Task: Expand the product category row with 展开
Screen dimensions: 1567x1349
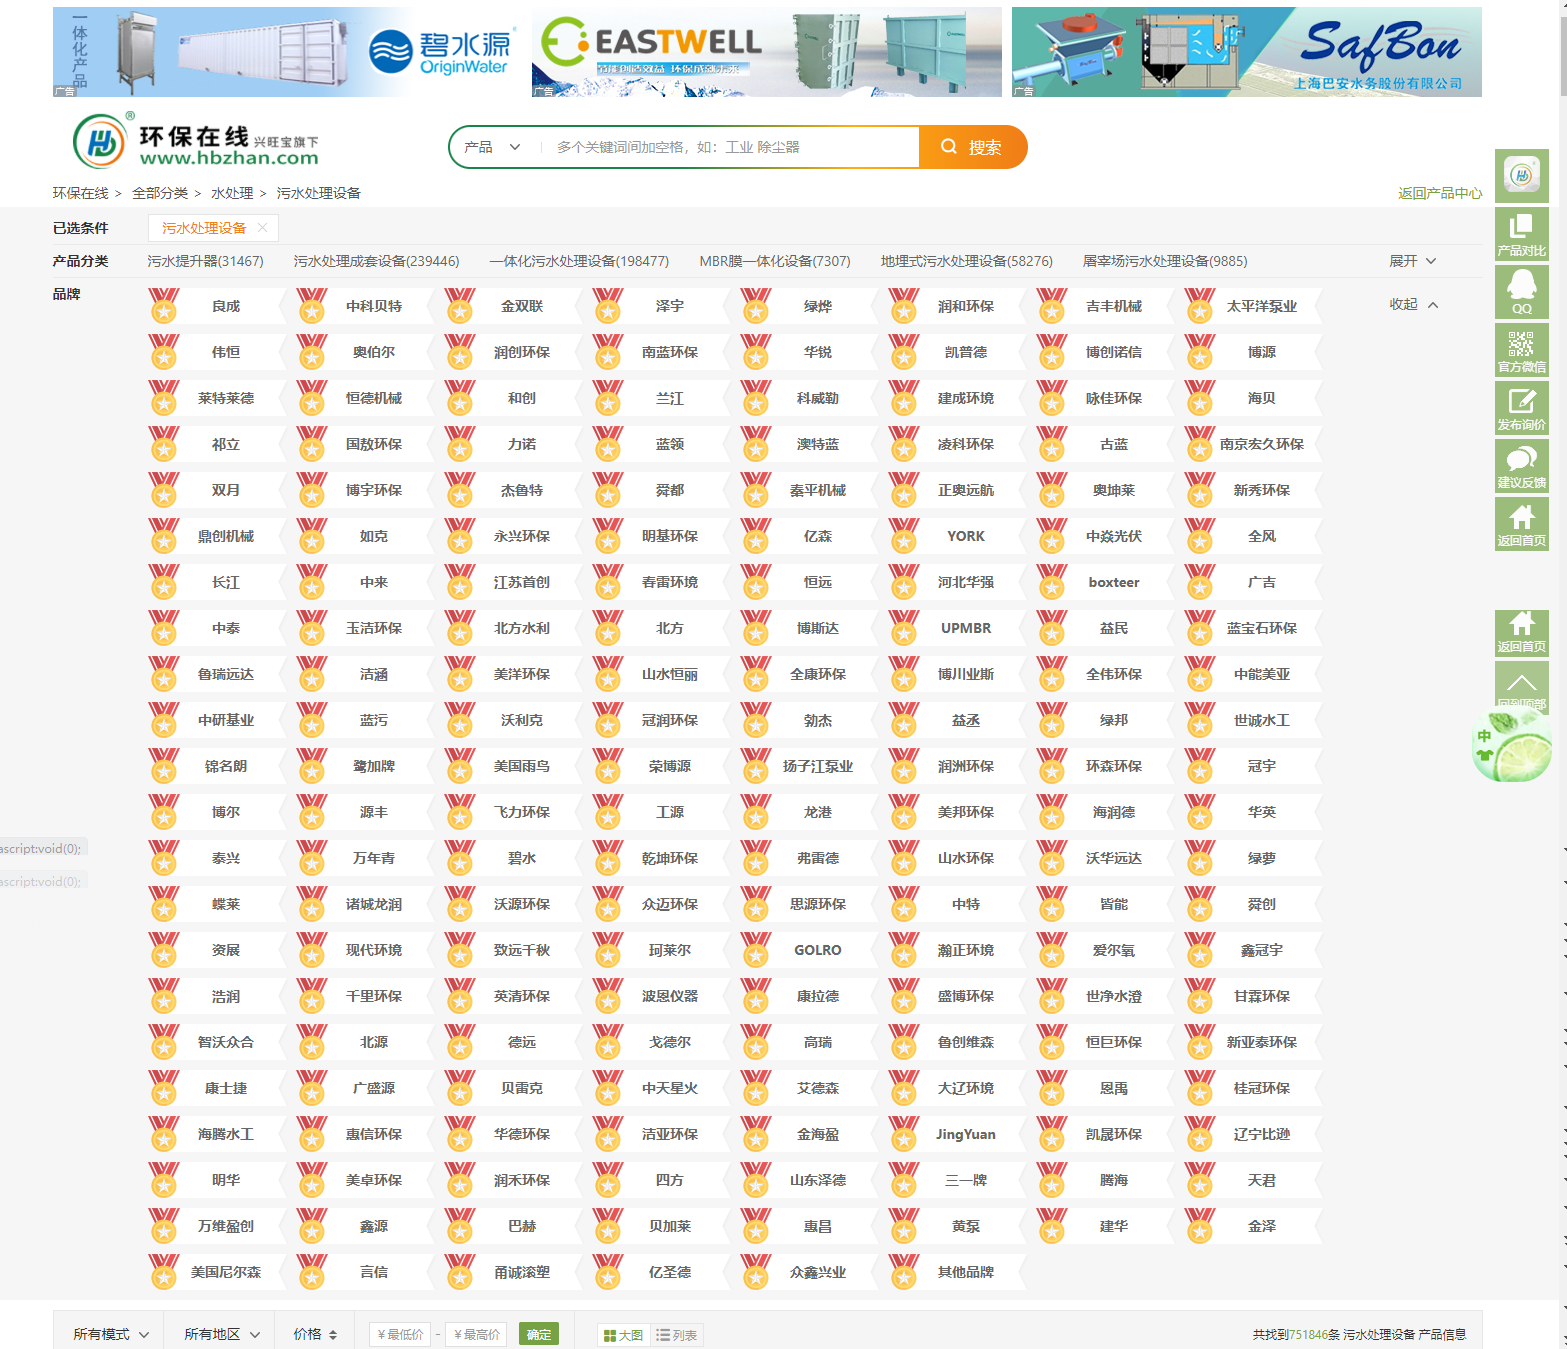Action: click(1412, 261)
